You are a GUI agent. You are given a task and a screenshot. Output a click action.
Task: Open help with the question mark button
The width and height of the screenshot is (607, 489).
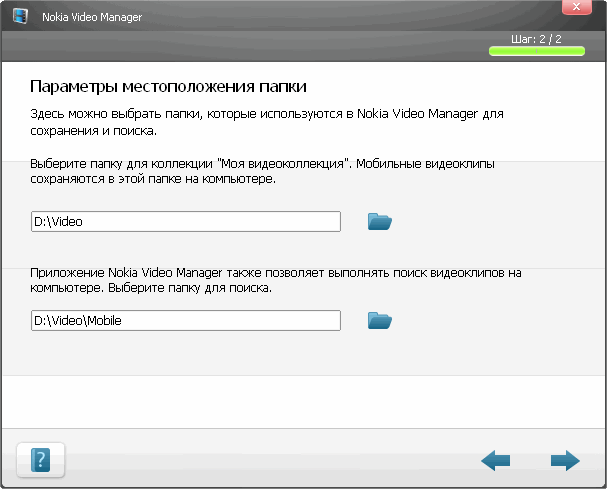(41, 459)
